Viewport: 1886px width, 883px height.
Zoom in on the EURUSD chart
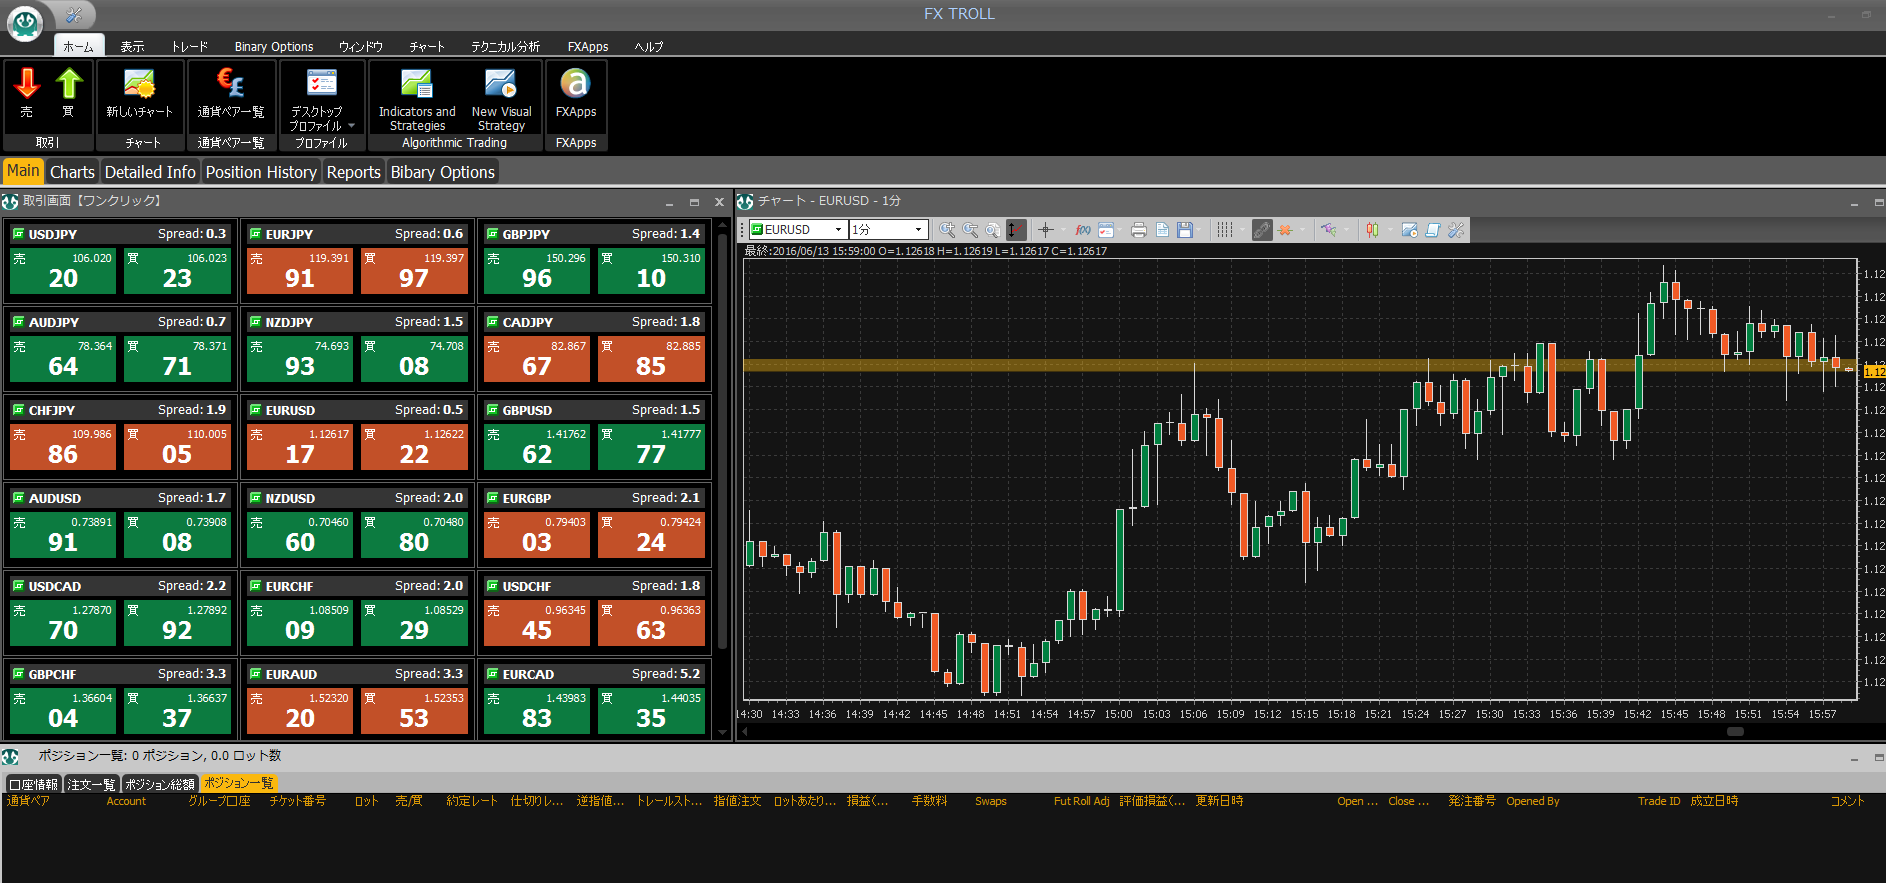click(x=947, y=230)
